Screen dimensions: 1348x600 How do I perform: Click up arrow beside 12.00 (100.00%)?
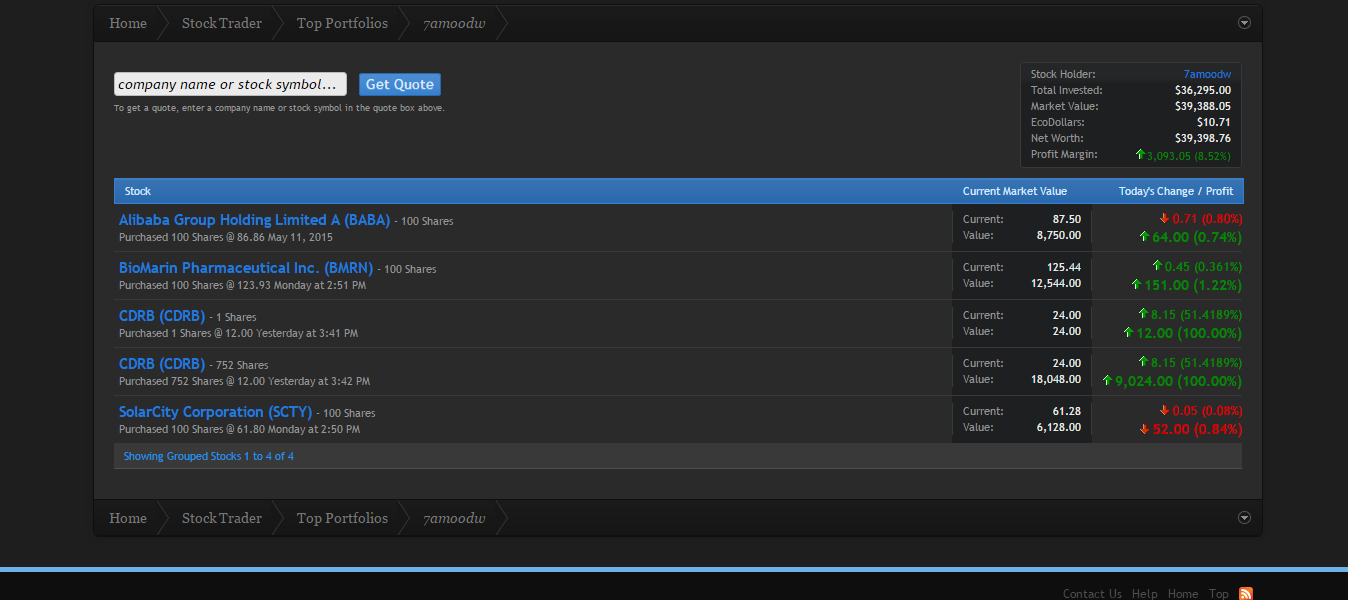tap(1129, 332)
